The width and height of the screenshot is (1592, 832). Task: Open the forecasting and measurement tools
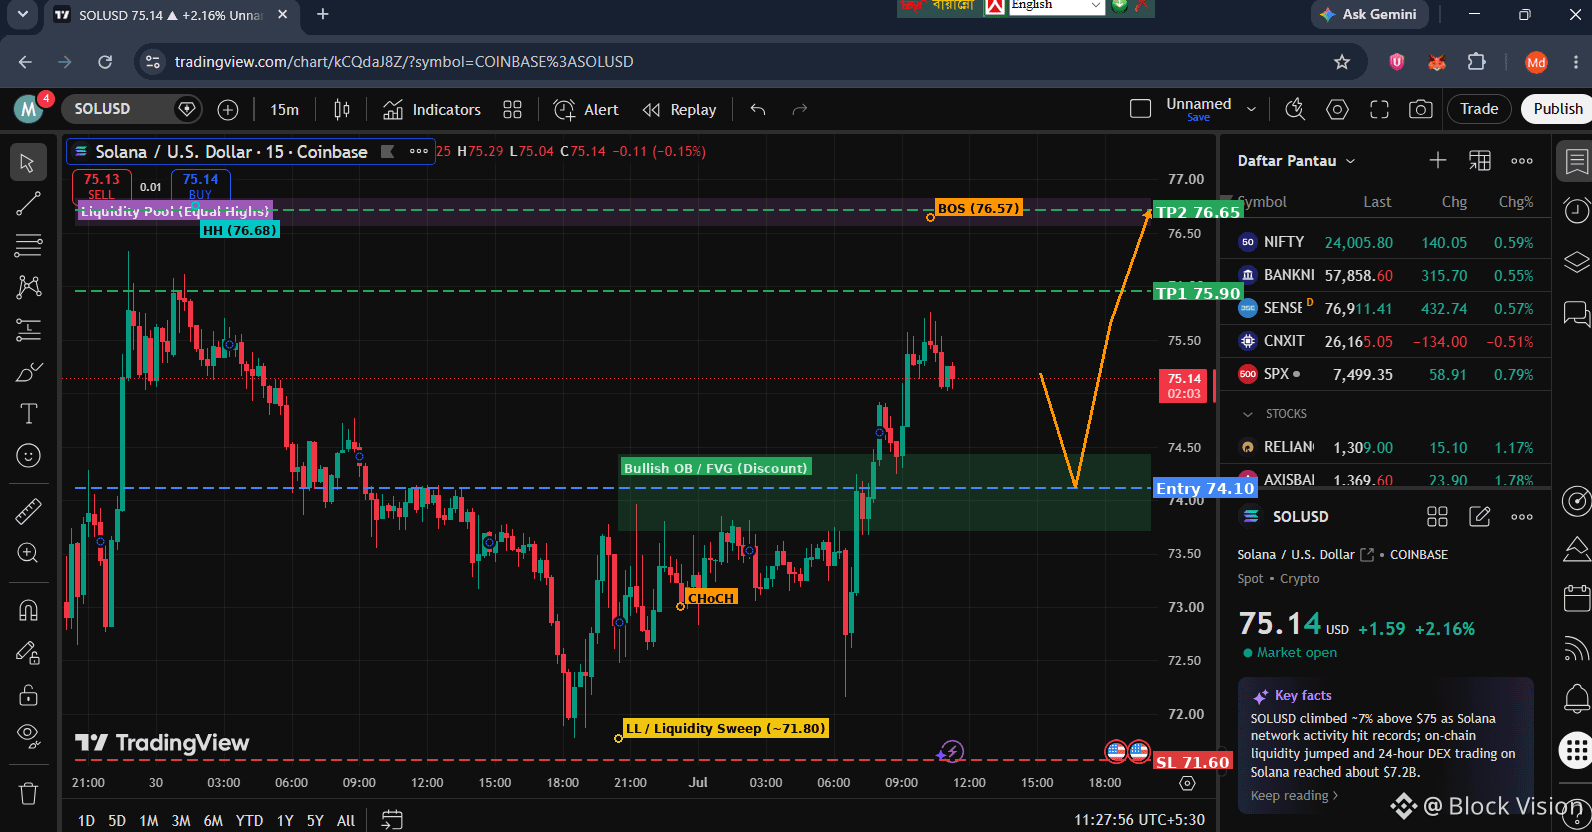[x=28, y=329]
